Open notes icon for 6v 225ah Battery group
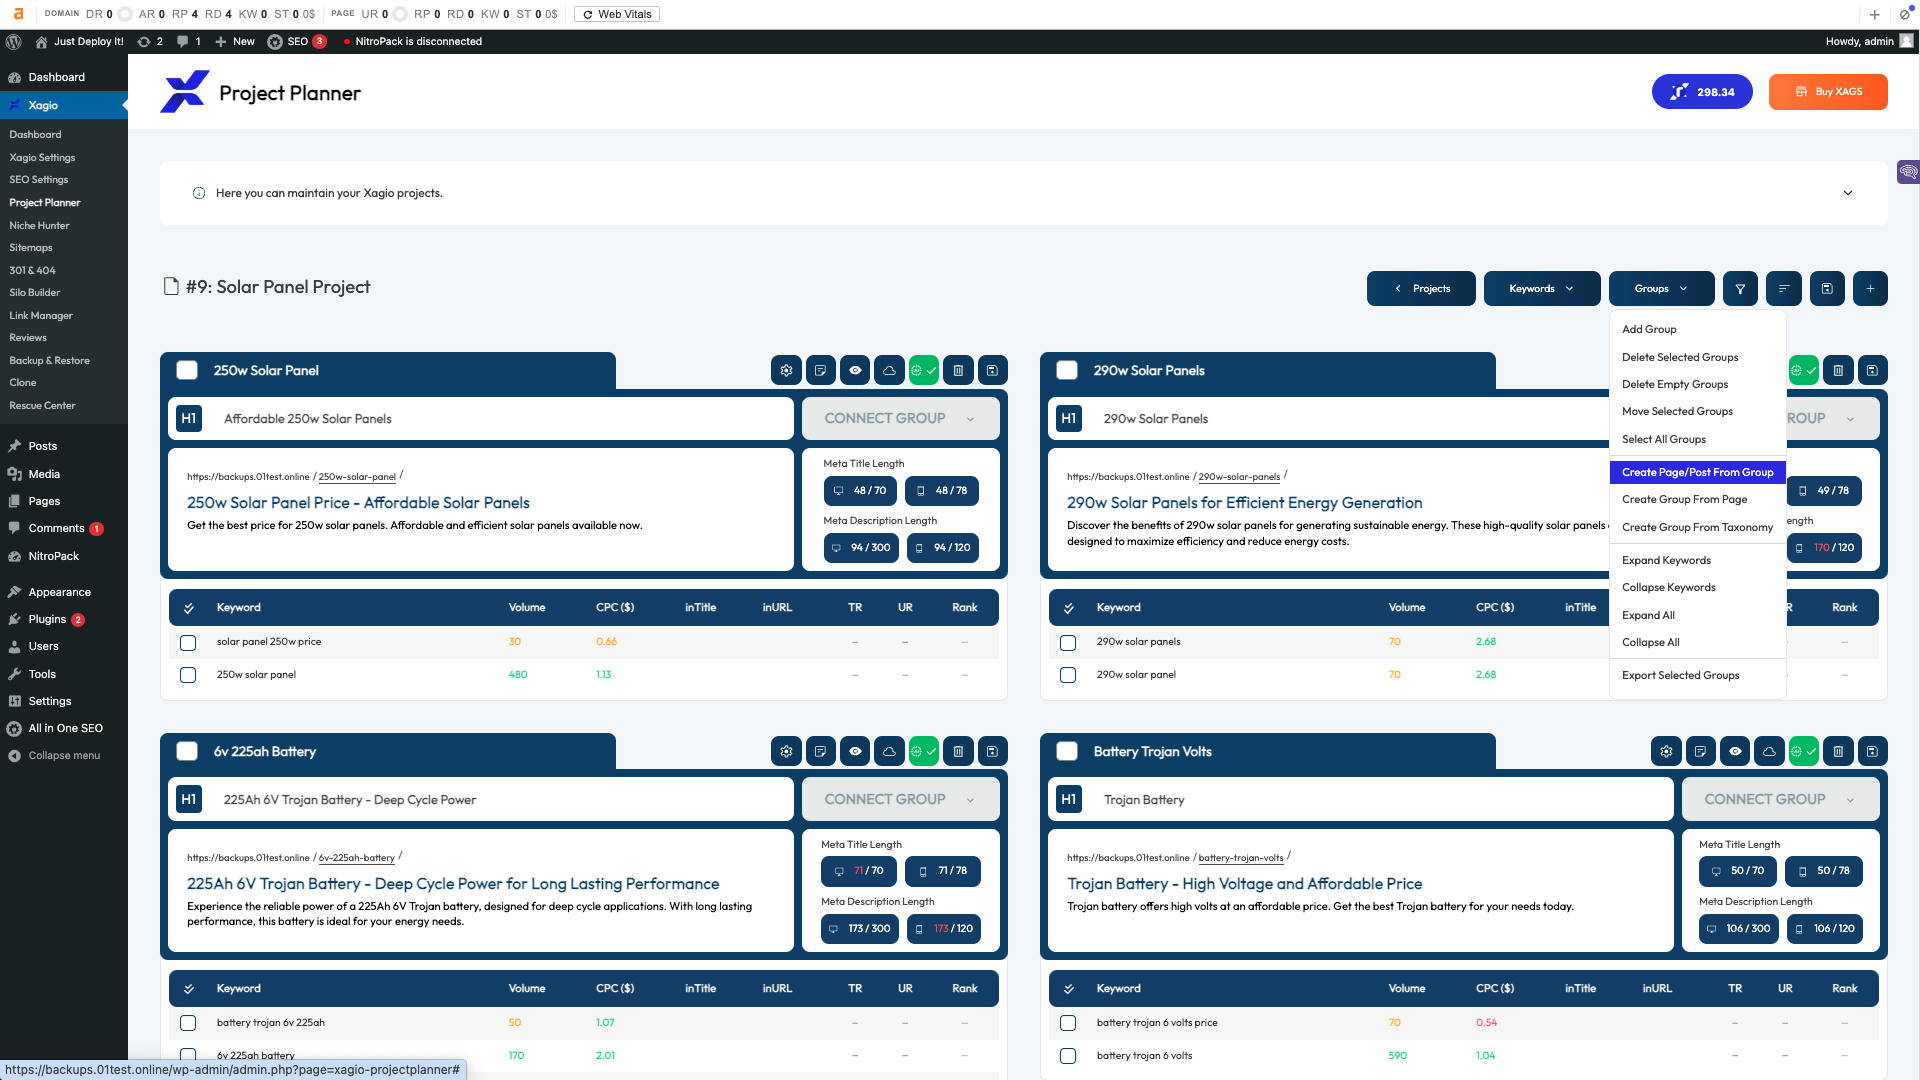This screenshot has height=1080, width=1920. click(820, 752)
